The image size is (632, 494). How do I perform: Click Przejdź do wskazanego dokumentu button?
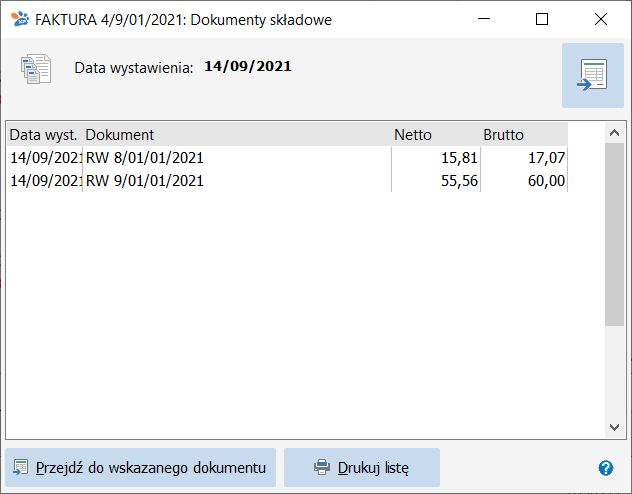(x=140, y=467)
